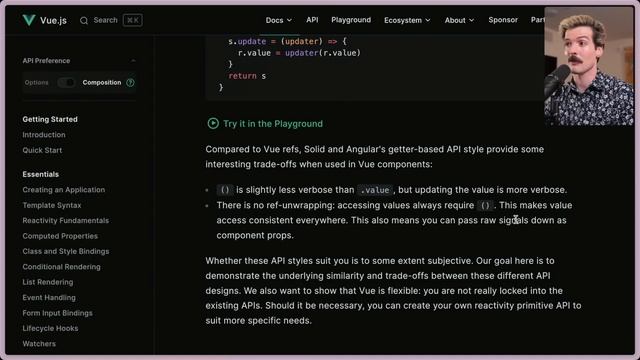640x360 pixels.
Task: Open Event Handling page
Action: [x=49, y=298]
